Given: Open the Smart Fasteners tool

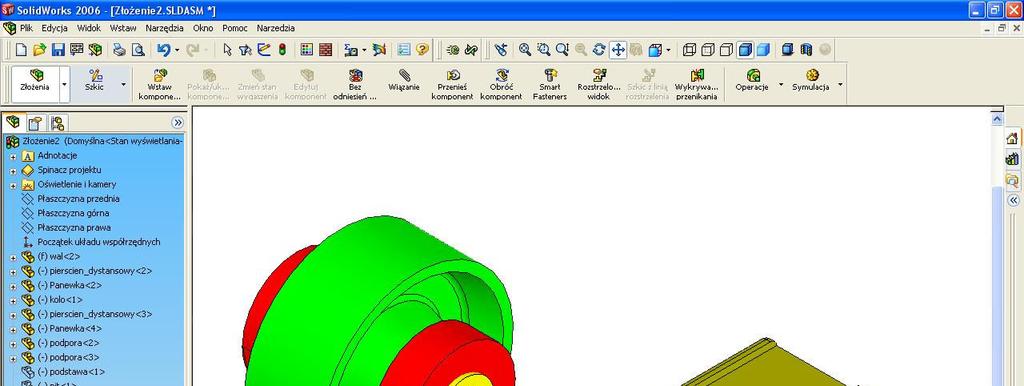Looking at the screenshot, I should pyautogui.click(x=549, y=84).
